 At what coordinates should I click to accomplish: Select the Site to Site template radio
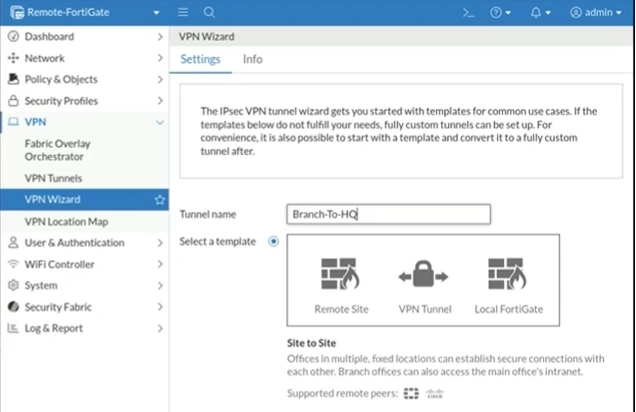pos(274,241)
